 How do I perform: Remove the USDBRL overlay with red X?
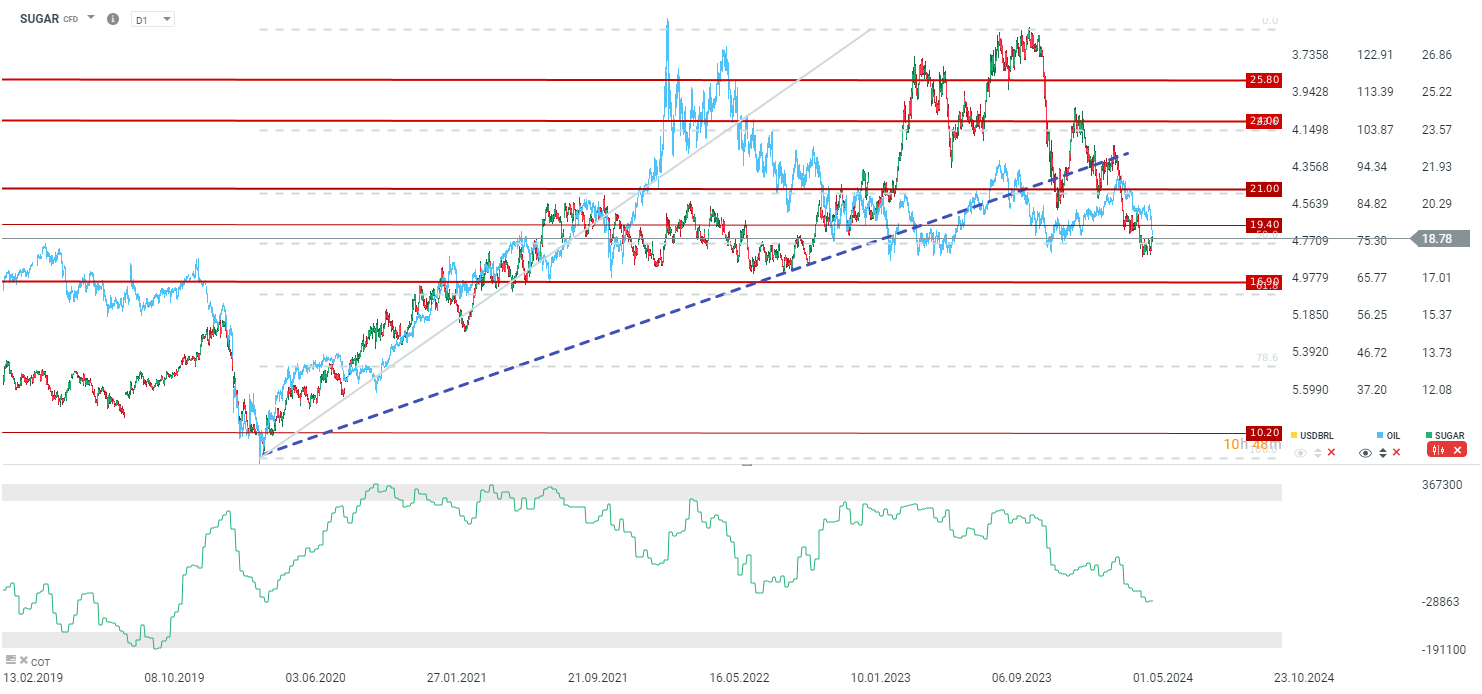1331,452
